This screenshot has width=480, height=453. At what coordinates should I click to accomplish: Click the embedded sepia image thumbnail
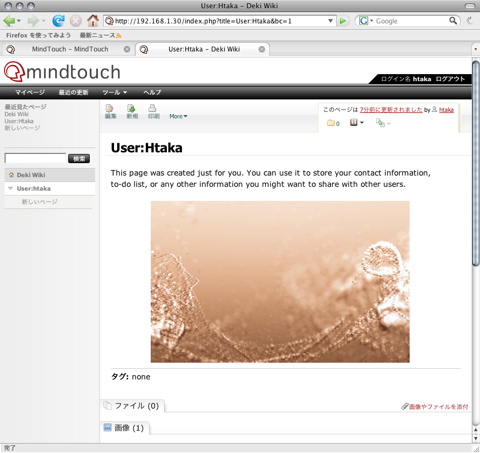[x=280, y=282]
